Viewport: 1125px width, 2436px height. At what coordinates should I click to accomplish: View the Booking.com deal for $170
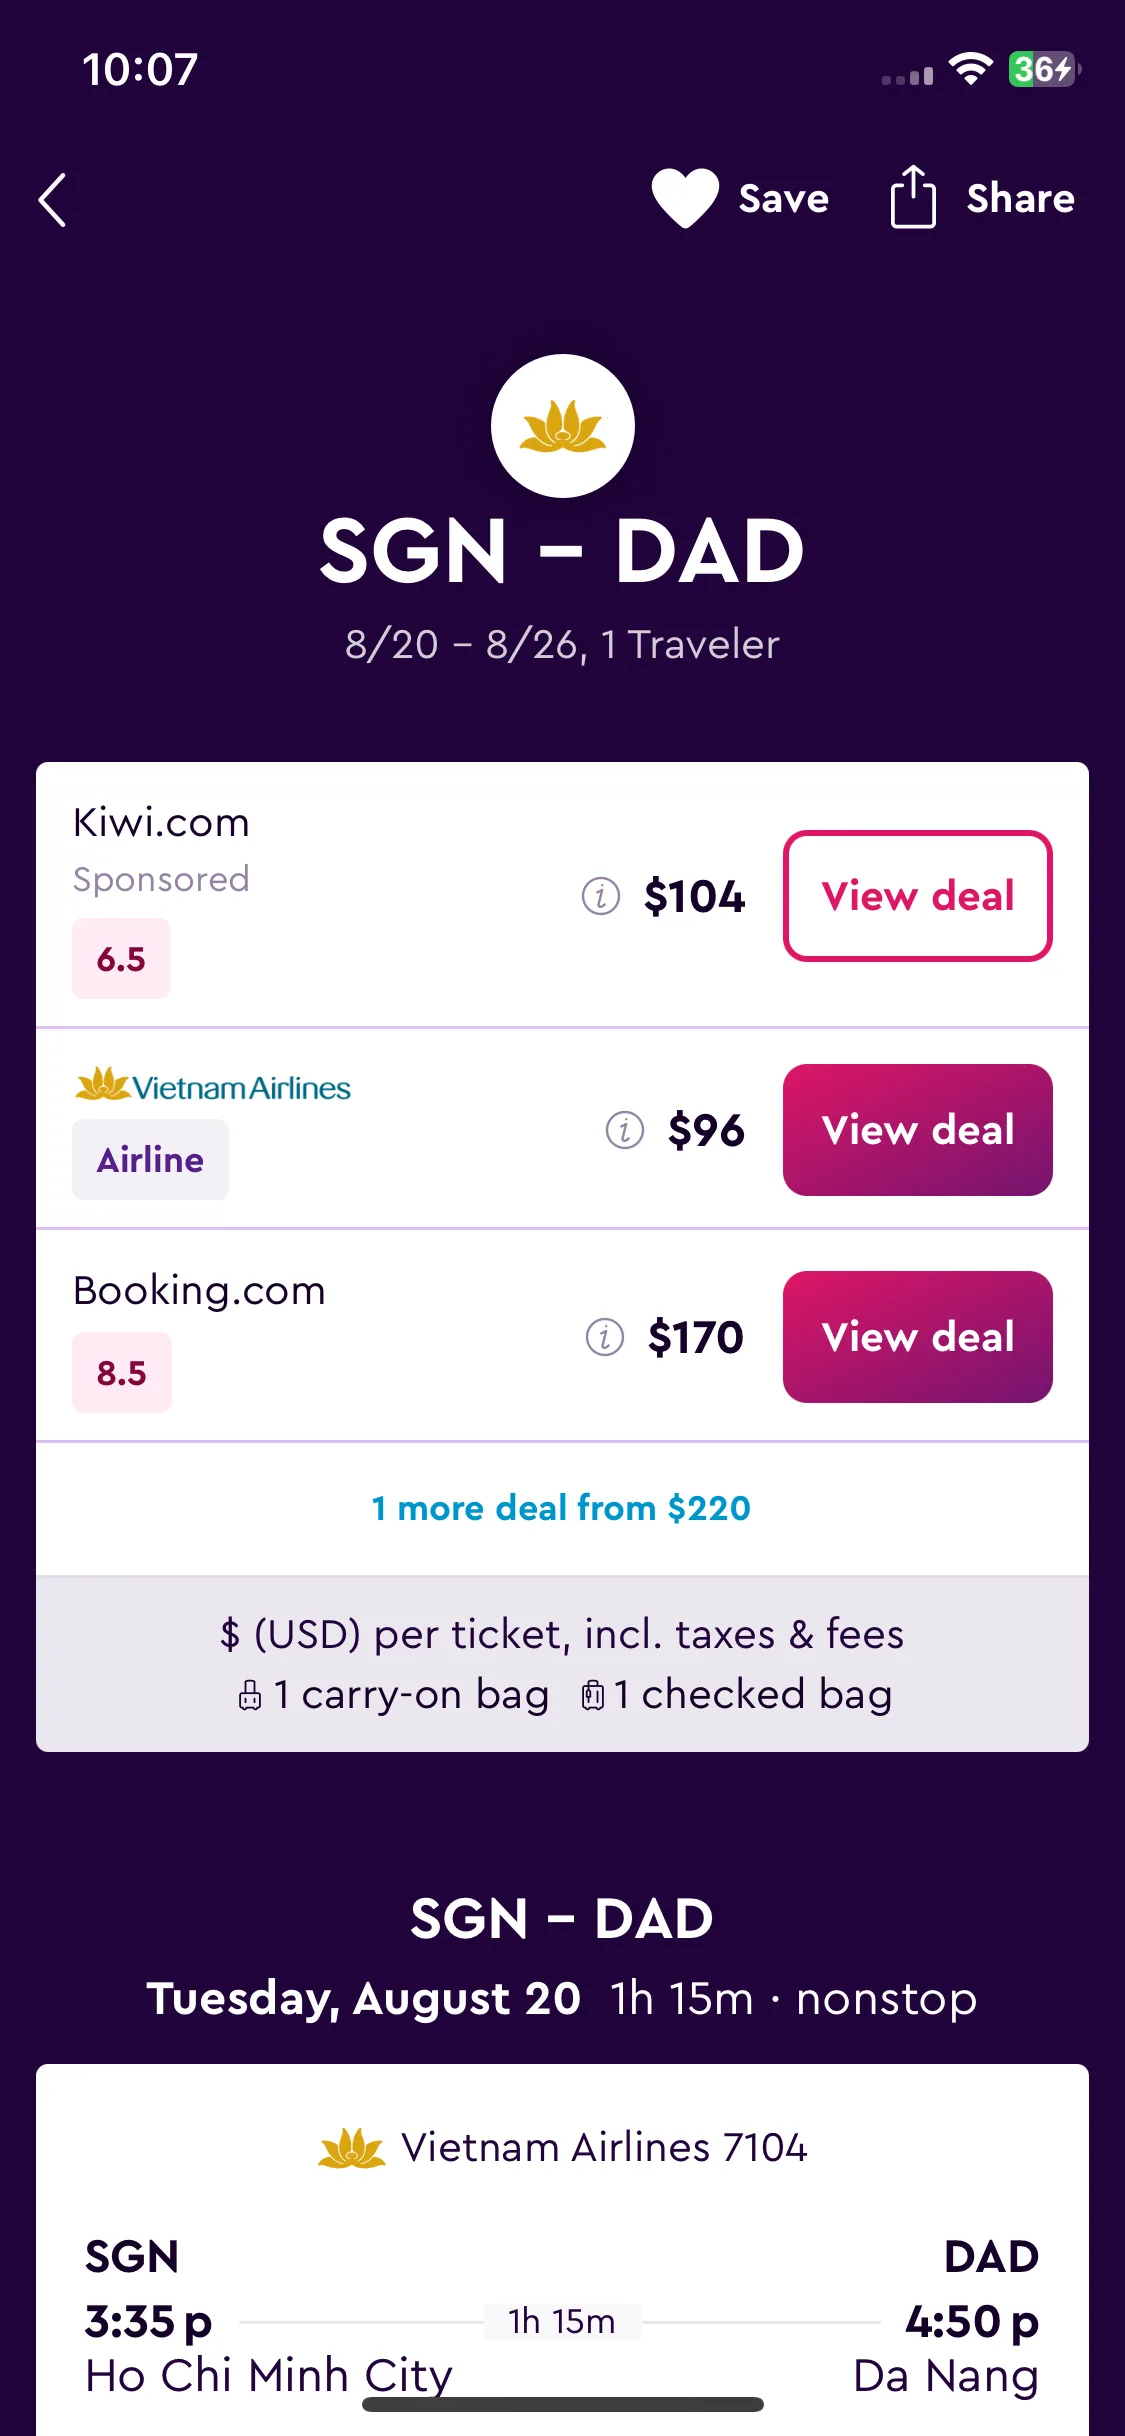click(918, 1337)
